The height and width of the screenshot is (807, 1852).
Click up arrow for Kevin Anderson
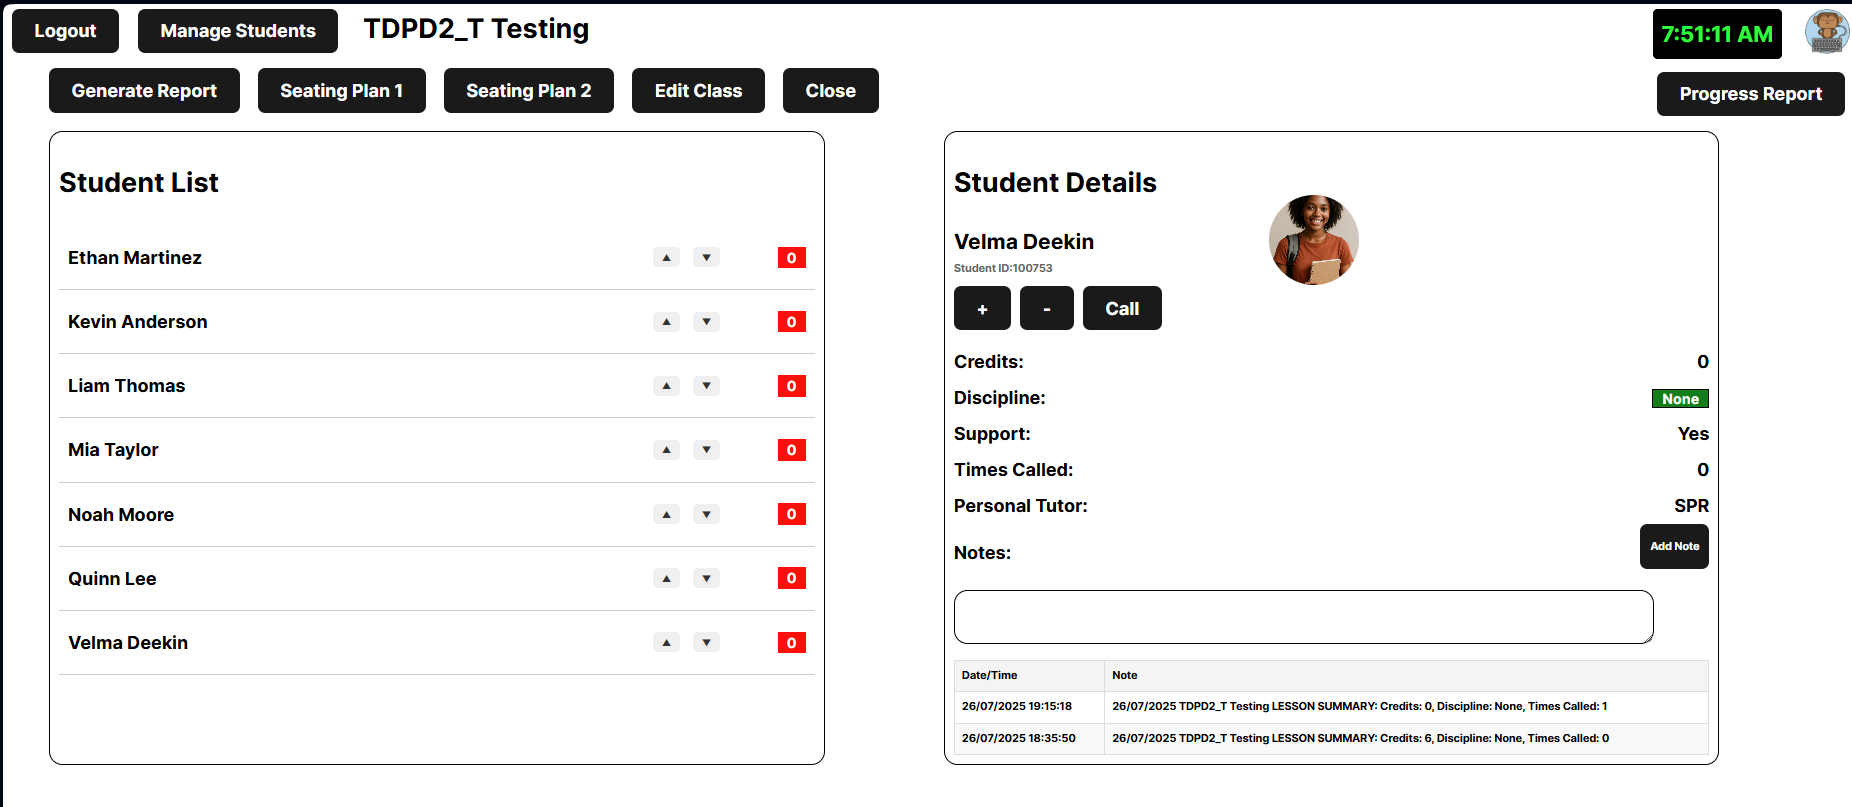tap(666, 322)
